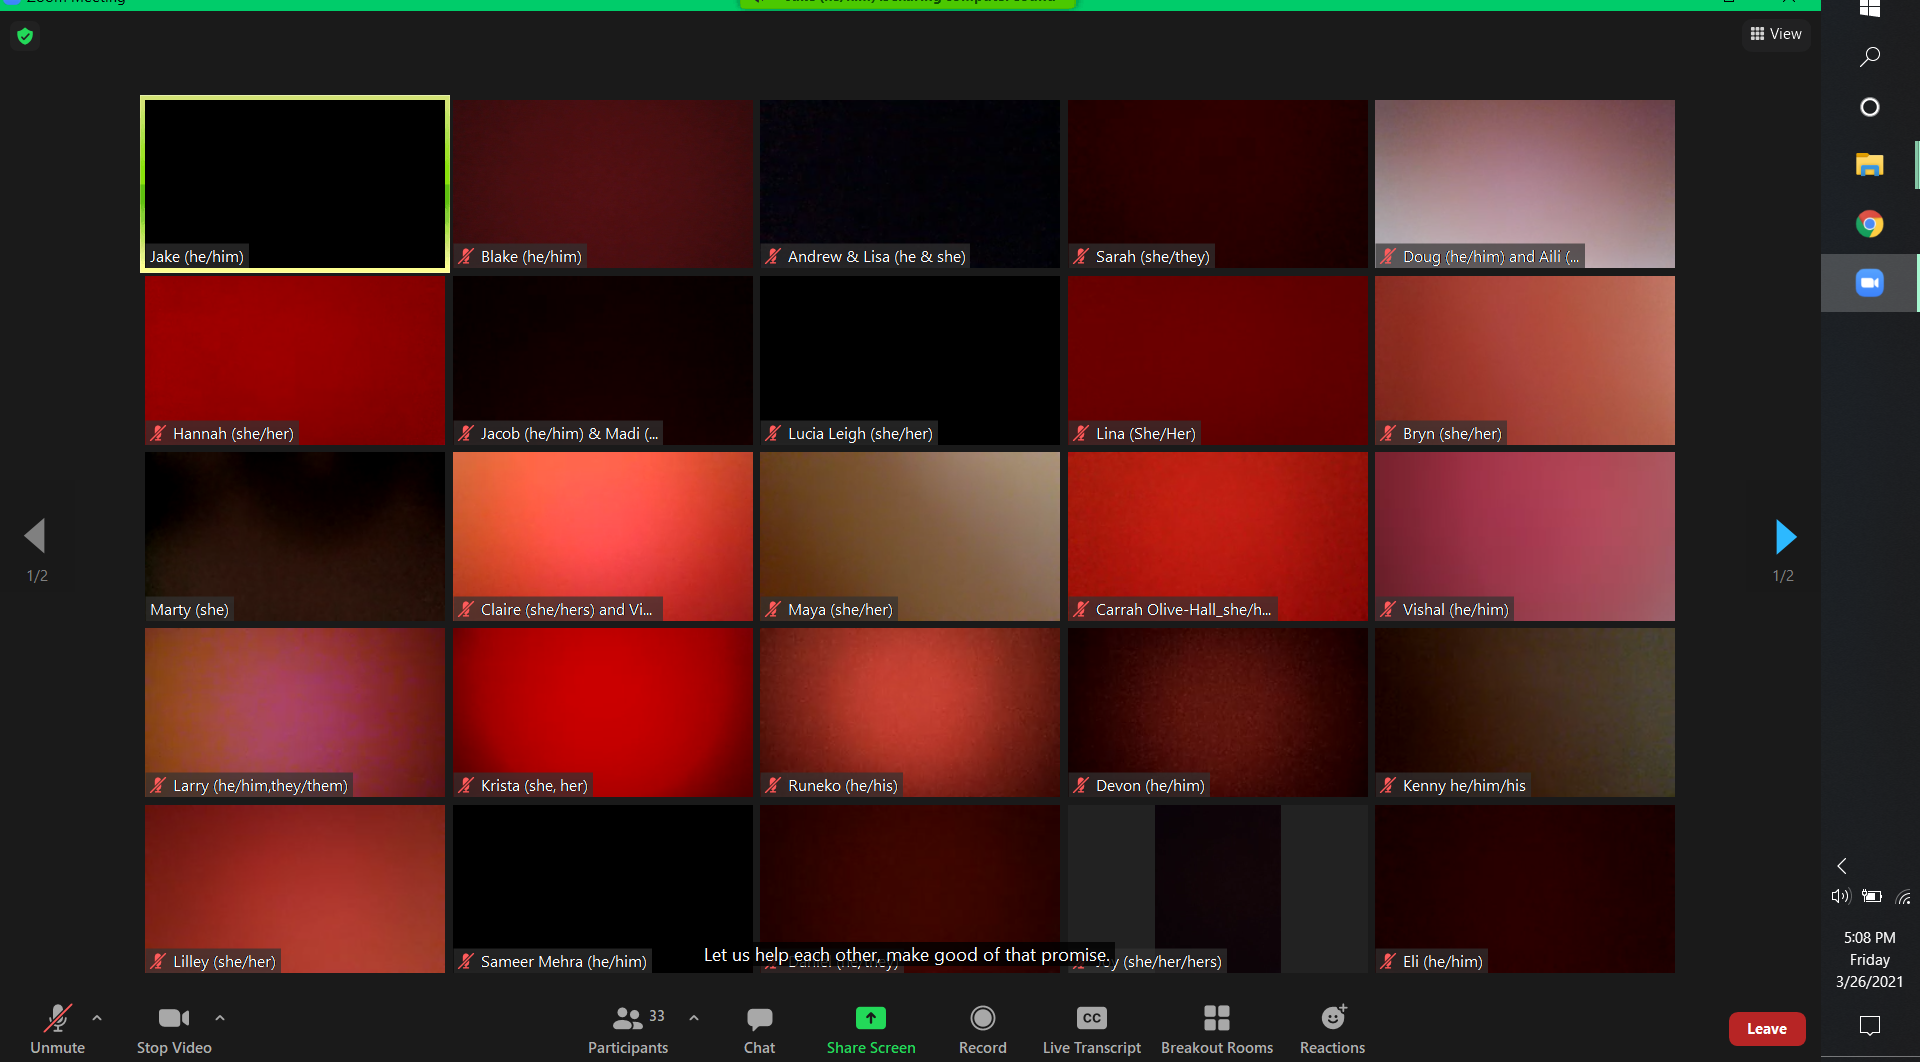Unmute your microphone
Image resolution: width=1920 pixels, height=1062 pixels.
57,1029
